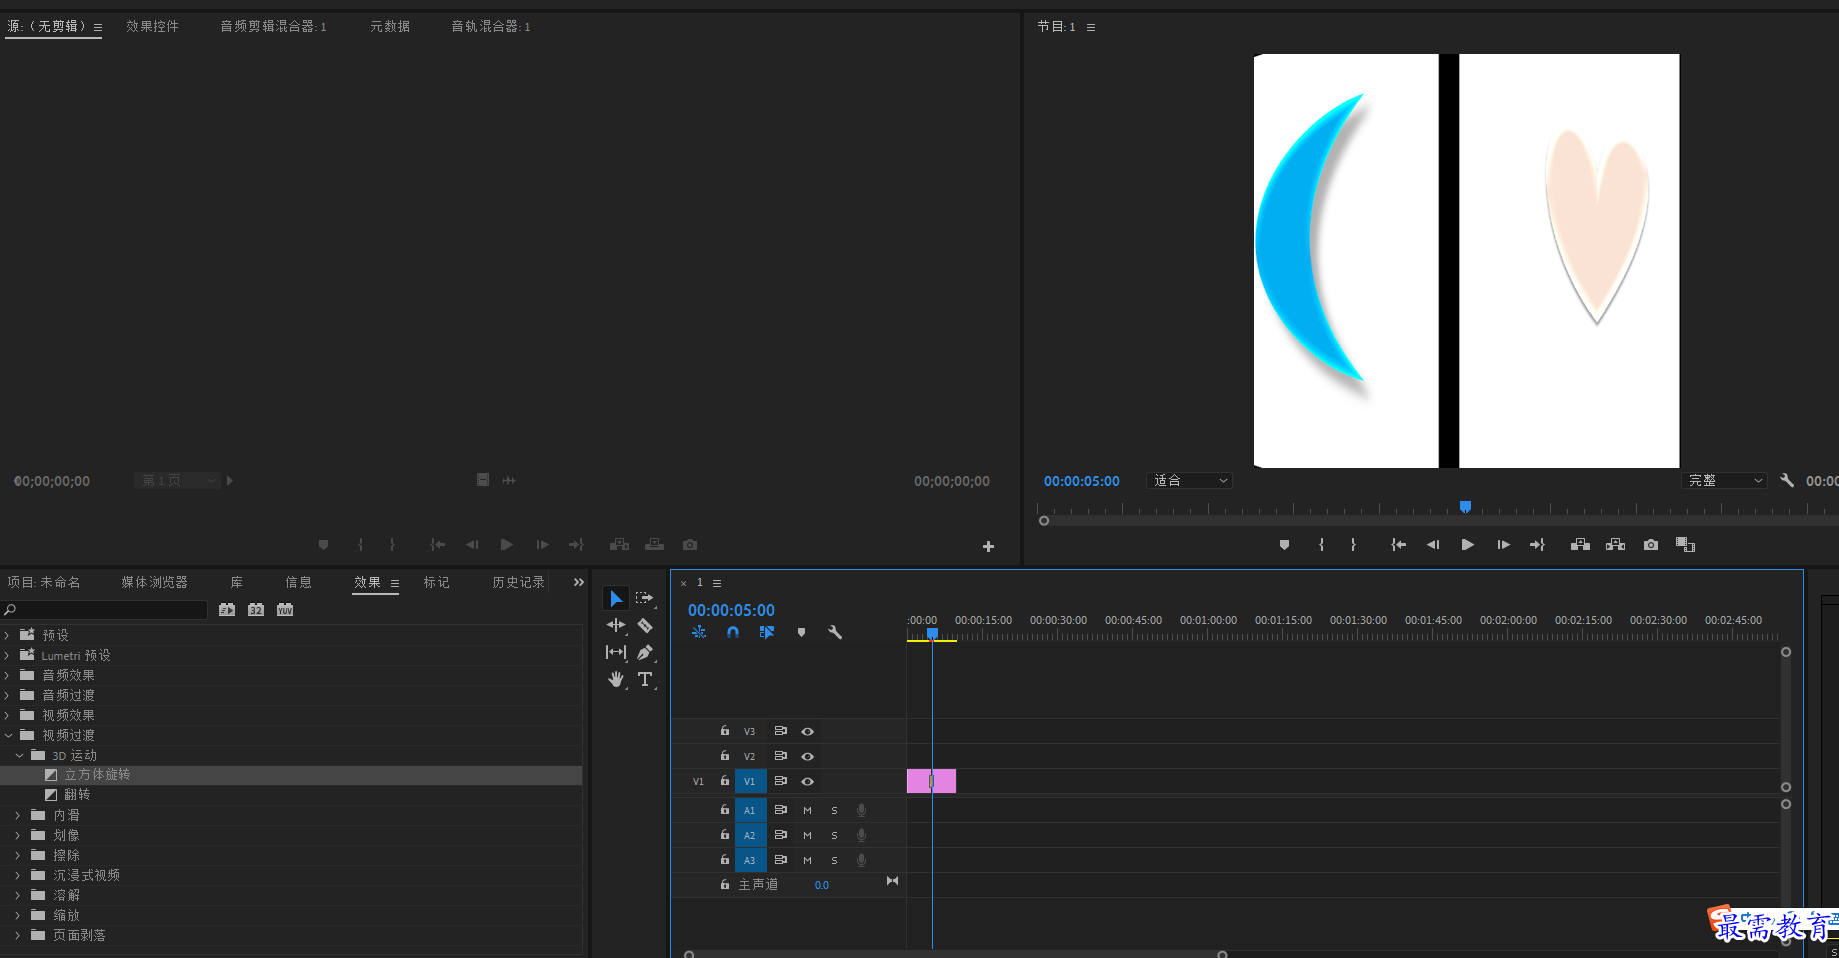Toggle V1 track output eye
The width and height of the screenshot is (1839, 958).
coord(807,781)
